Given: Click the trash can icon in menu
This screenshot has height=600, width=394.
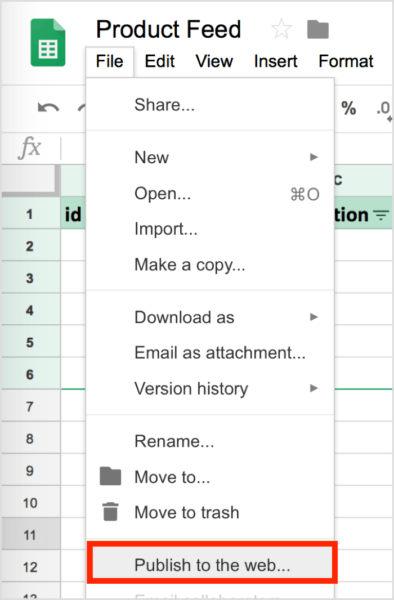Looking at the screenshot, I should 111,512.
